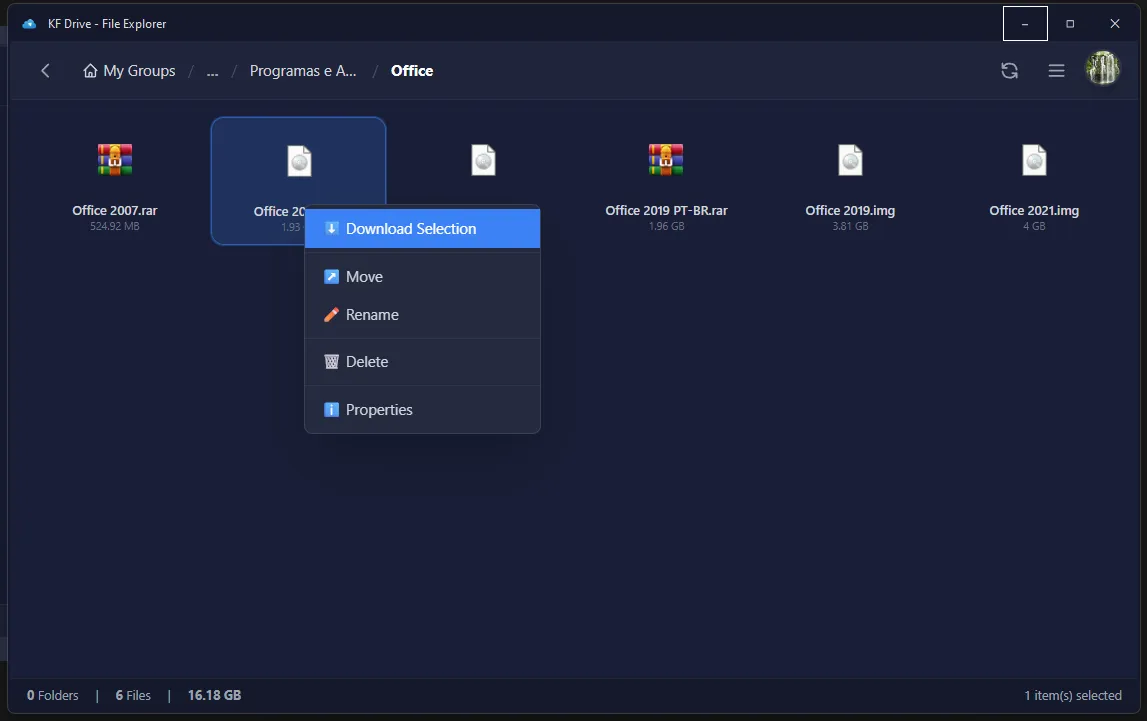Click the refresh icon in the header

1009,71
